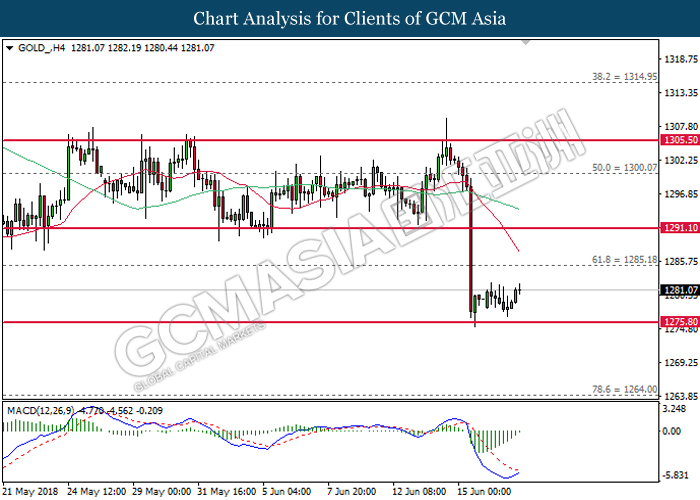Click the MACD 0.00 scale label
700x500 pixels.
point(672,431)
